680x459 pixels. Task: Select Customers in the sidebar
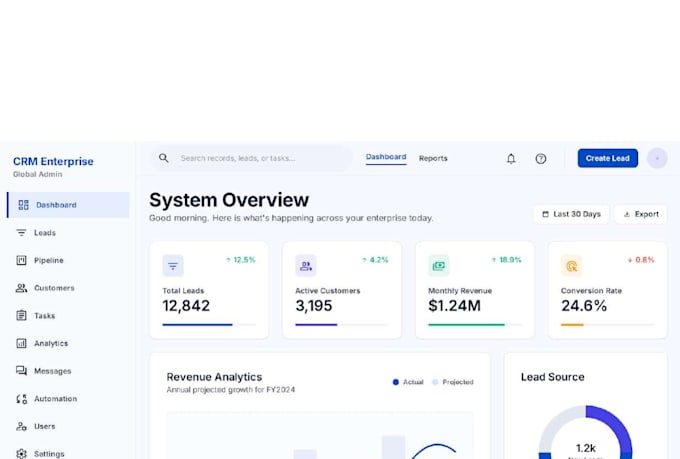point(68,288)
